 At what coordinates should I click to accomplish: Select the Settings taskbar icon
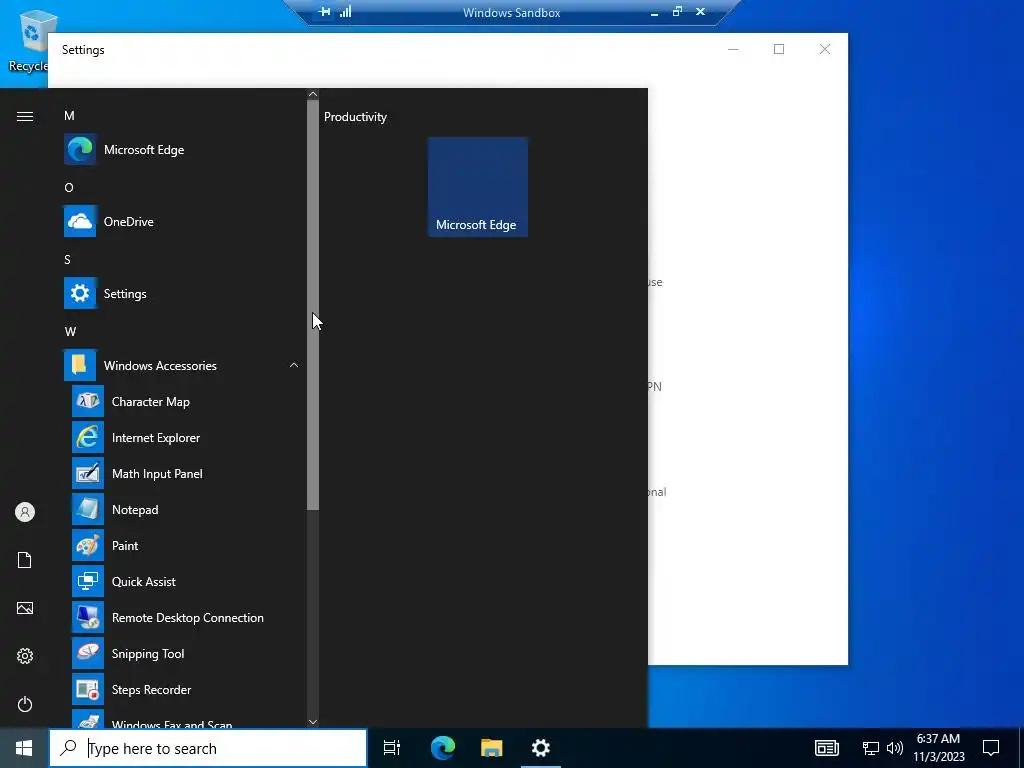(x=541, y=748)
